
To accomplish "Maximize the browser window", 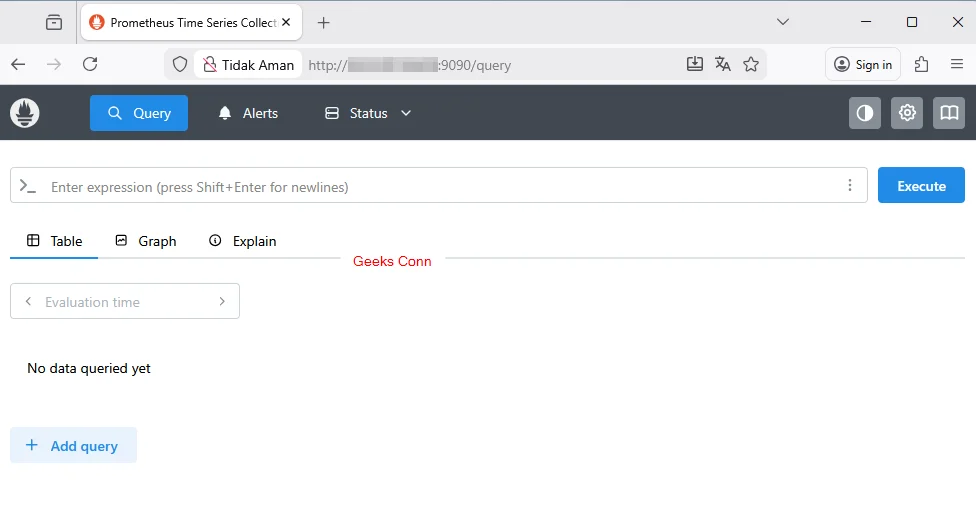I will pyautogui.click(x=912, y=22).
